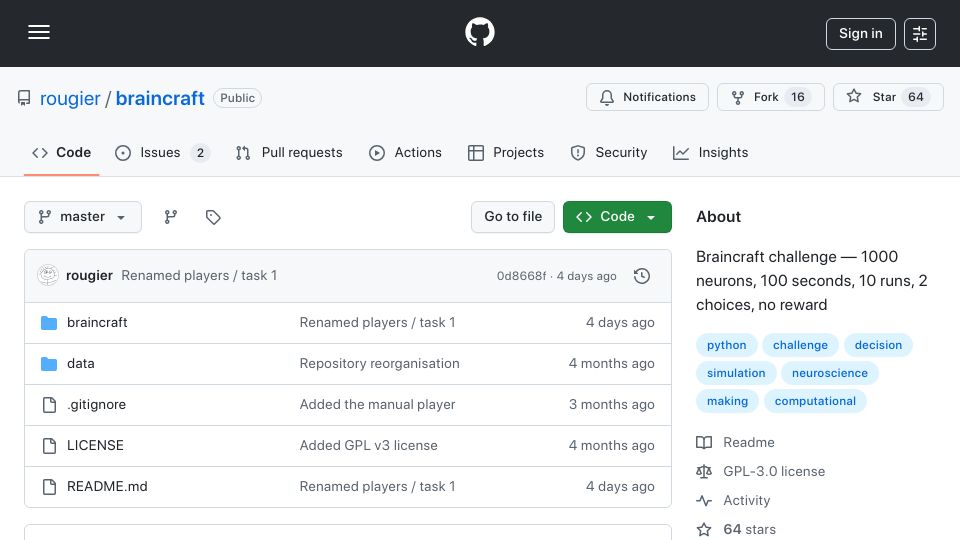Viewport: 960px width, 540px height.
Task: Open commit hash 0d8668f
Action: coord(521,276)
